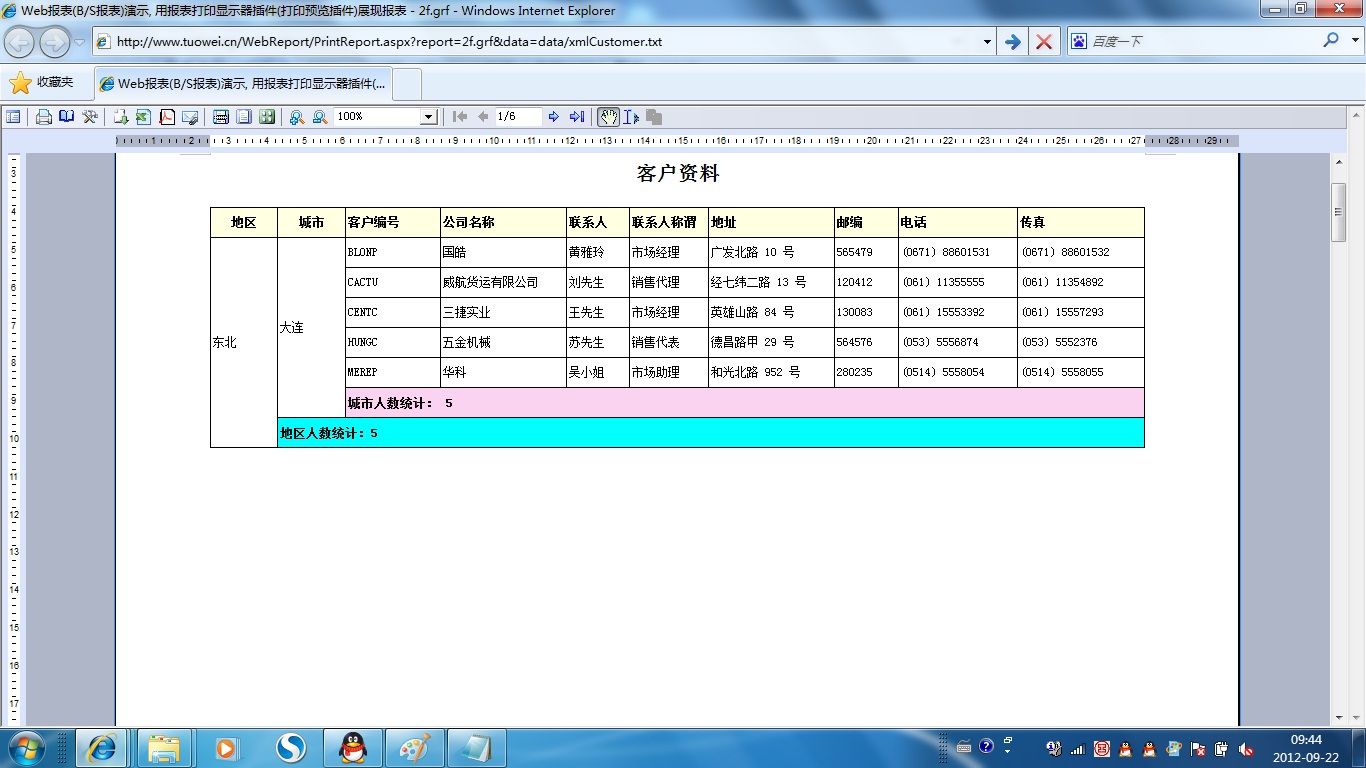Viewport: 1366px width, 768px height.
Task: Click the Print icon in report toolbar
Action: (44, 117)
